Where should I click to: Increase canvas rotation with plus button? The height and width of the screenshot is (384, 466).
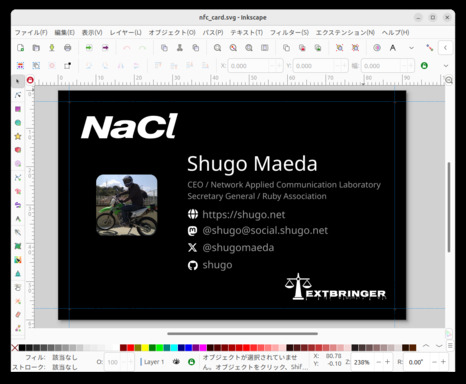coord(443,362)
